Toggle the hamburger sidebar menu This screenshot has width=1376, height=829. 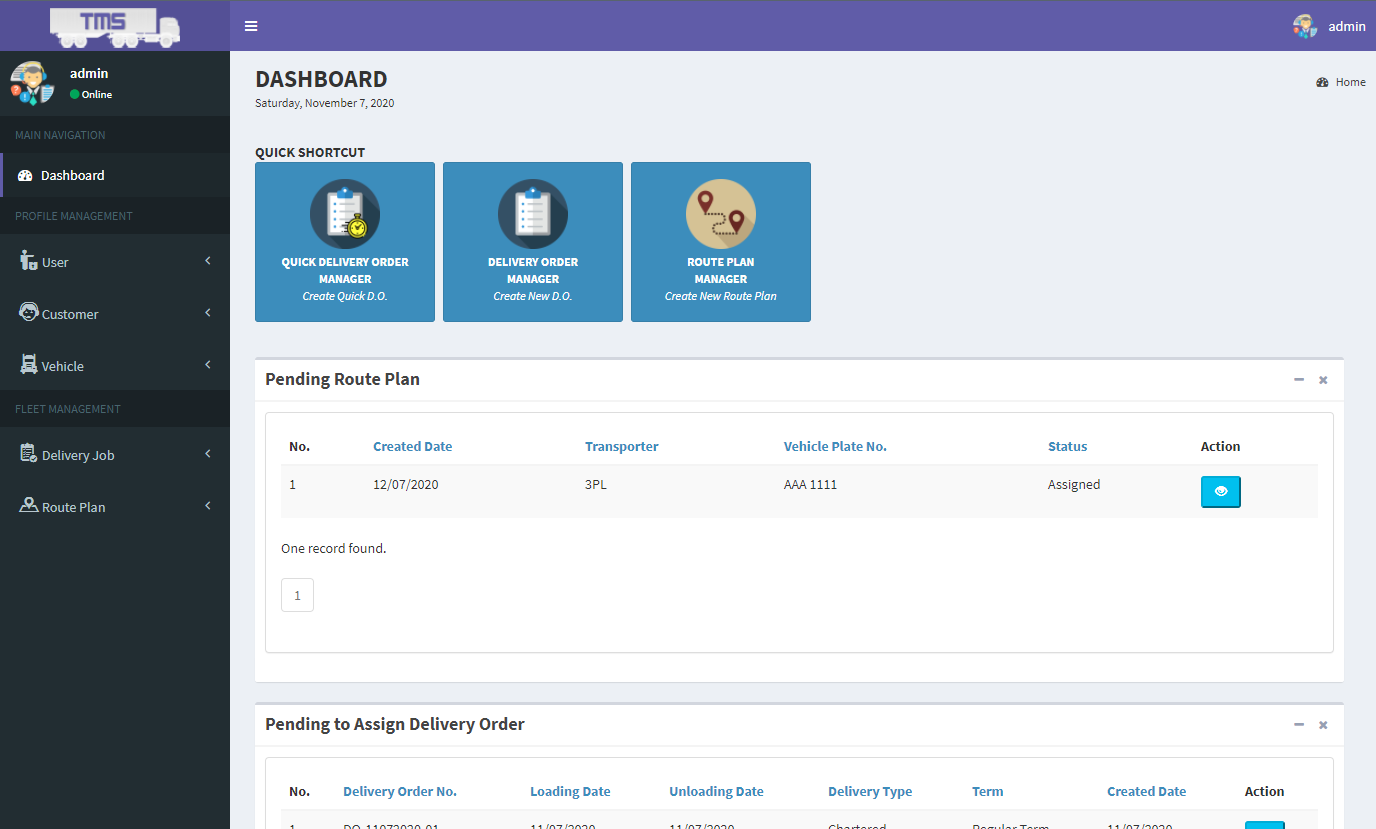[x=251, y=26]
